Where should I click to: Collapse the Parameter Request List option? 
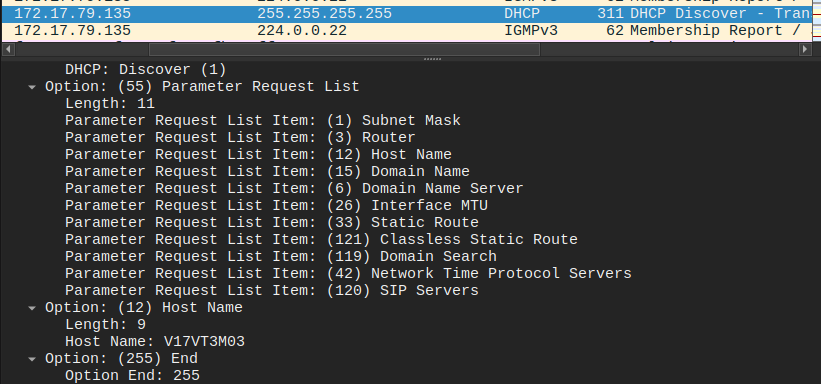[32, 87]
